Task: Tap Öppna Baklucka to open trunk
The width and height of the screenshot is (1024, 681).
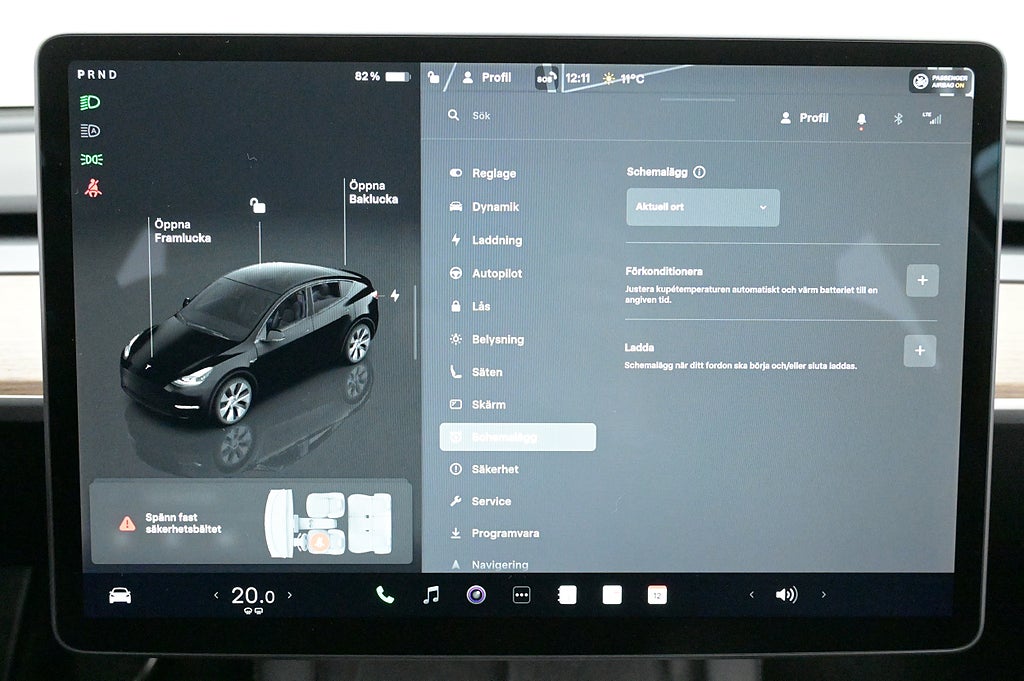Action: coord(373,192)
